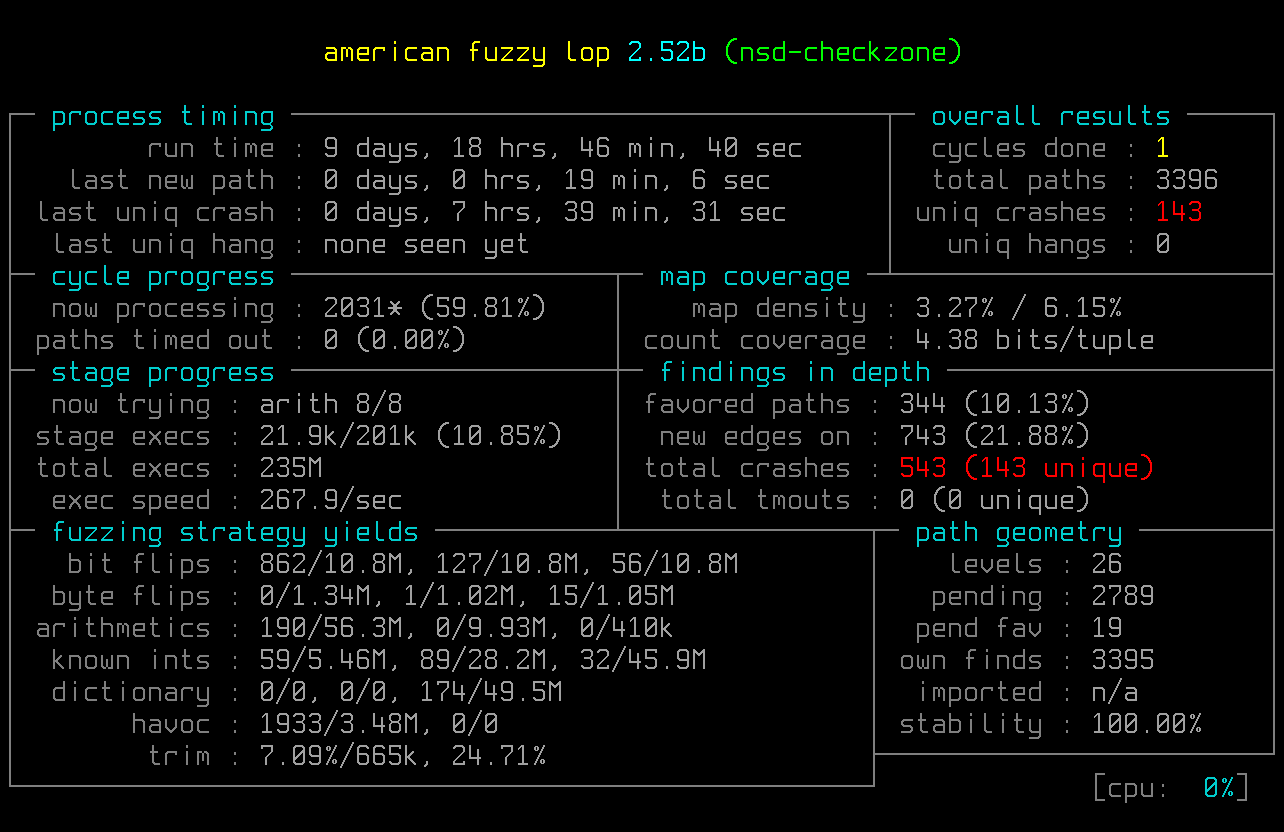Click the 'map coverage' section header

point(755,277)
